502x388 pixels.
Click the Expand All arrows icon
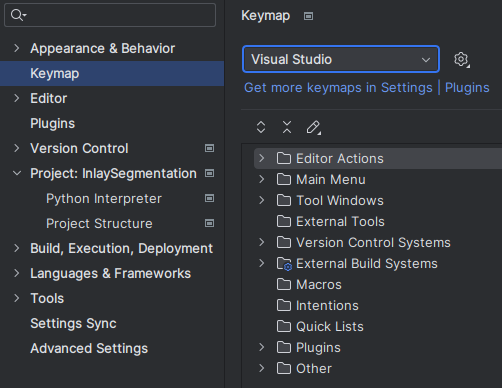coord(261,127)
